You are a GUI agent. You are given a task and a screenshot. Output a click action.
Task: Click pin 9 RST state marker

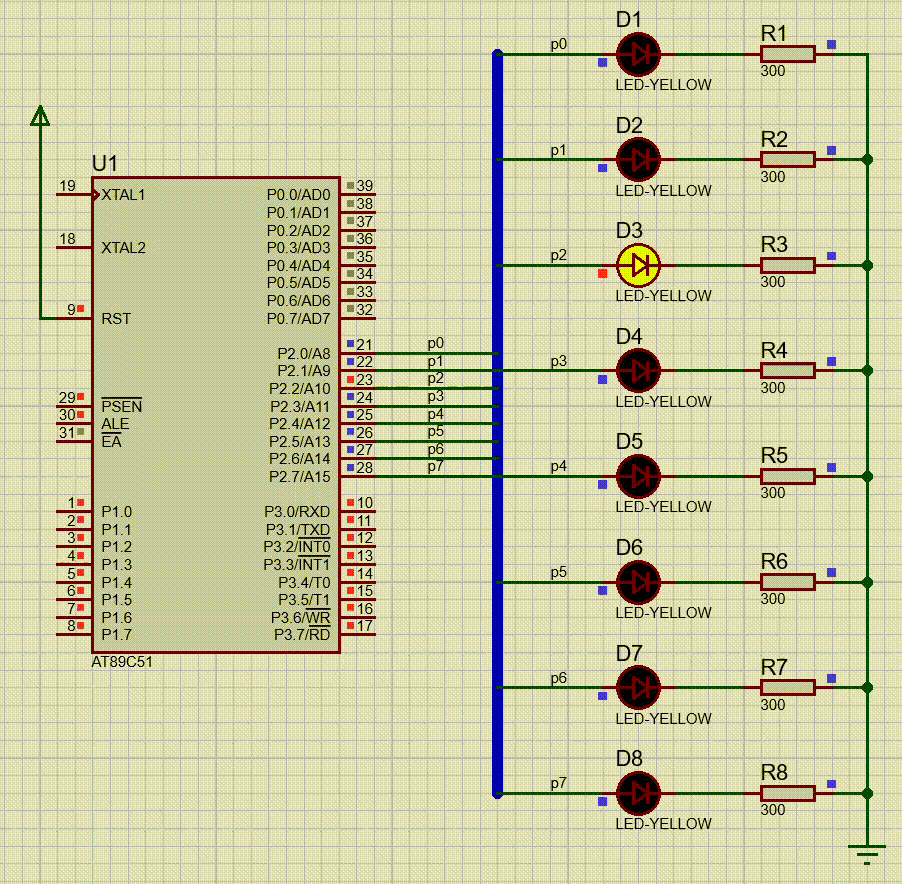pos(81,309)
